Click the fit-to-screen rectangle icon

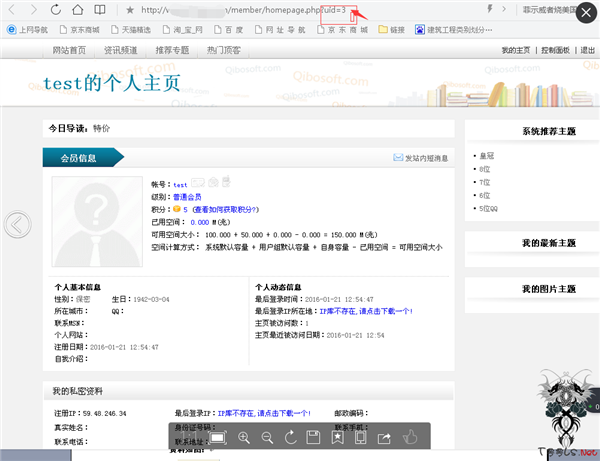pyautogui.click(x=218, y=438)
